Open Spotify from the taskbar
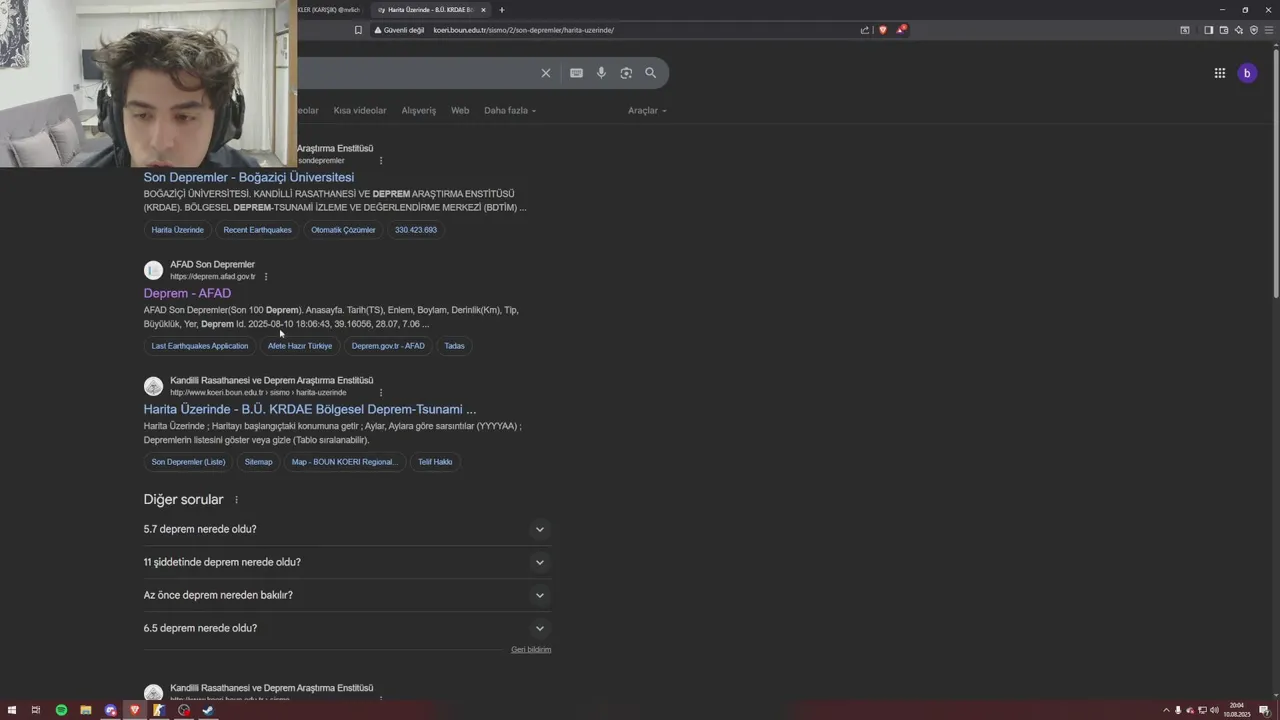The image size is (1280, 720). (x=61, y=710)
